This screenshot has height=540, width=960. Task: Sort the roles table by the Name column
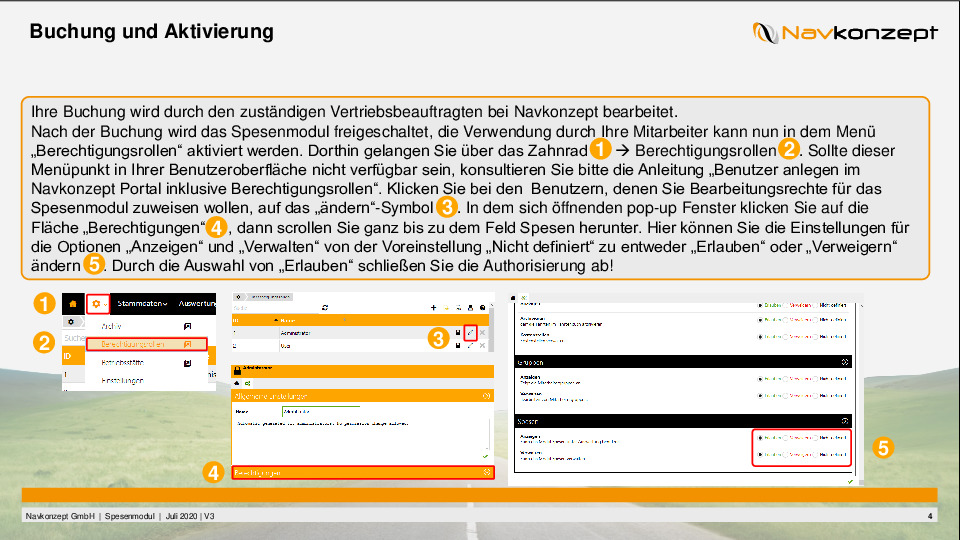point(288,320)
